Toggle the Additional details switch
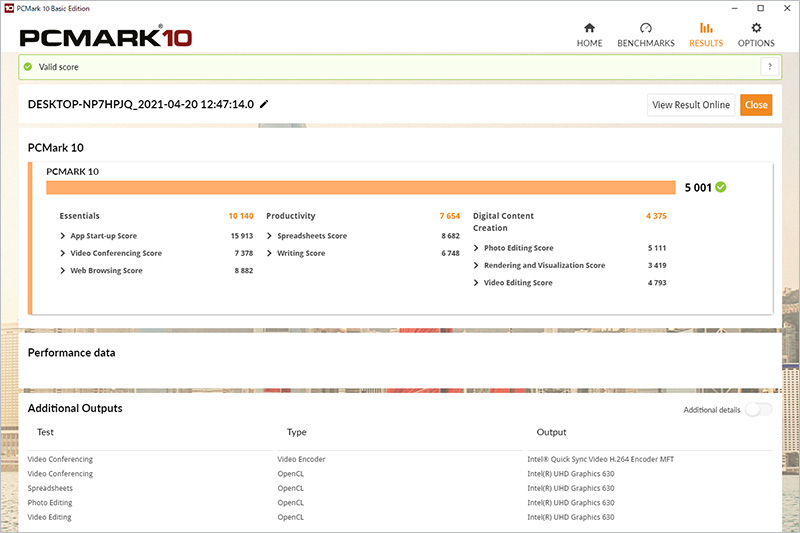Image resolution: width=800 pixels, height=533 pixels. click(758, 410)
